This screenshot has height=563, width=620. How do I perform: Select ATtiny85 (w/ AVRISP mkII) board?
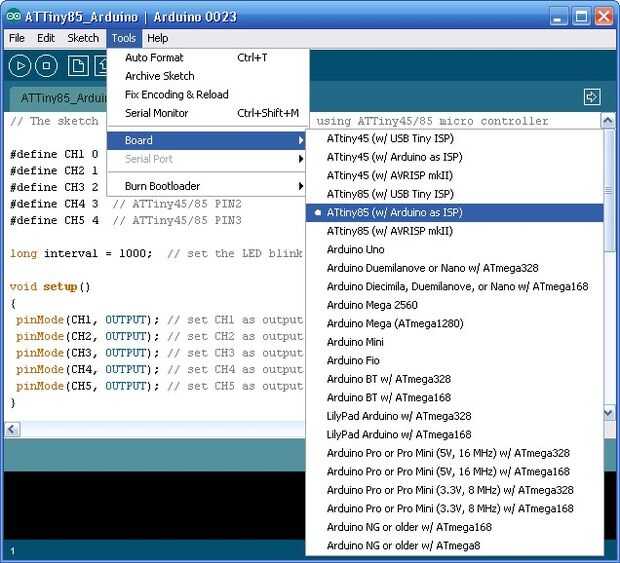coord(455,231)
